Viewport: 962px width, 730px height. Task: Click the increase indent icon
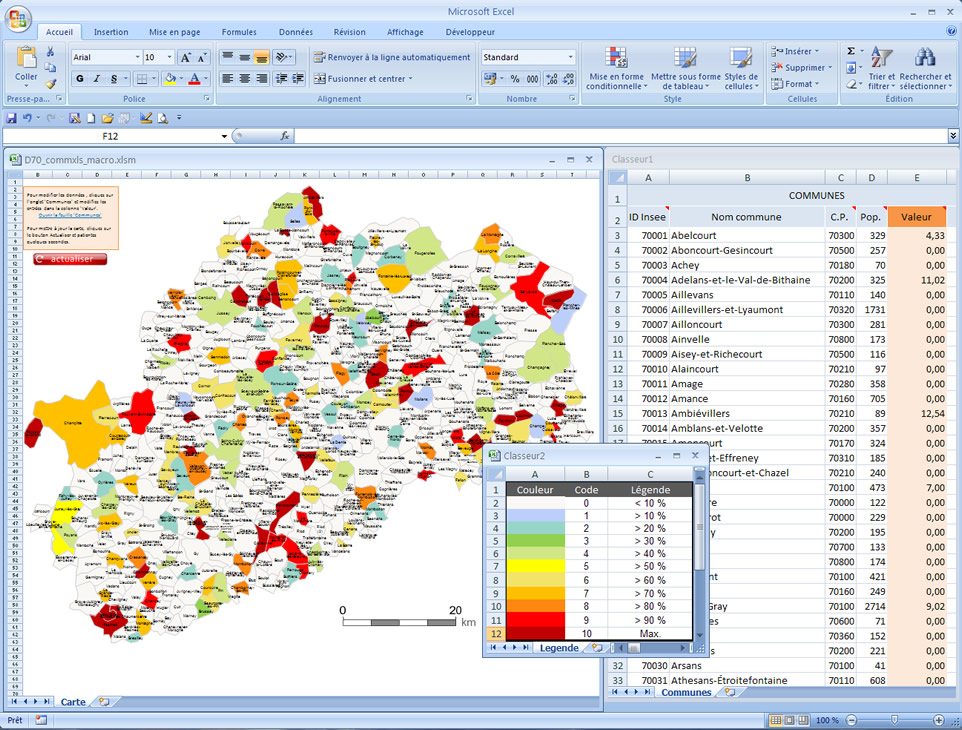tap(298, 79)
